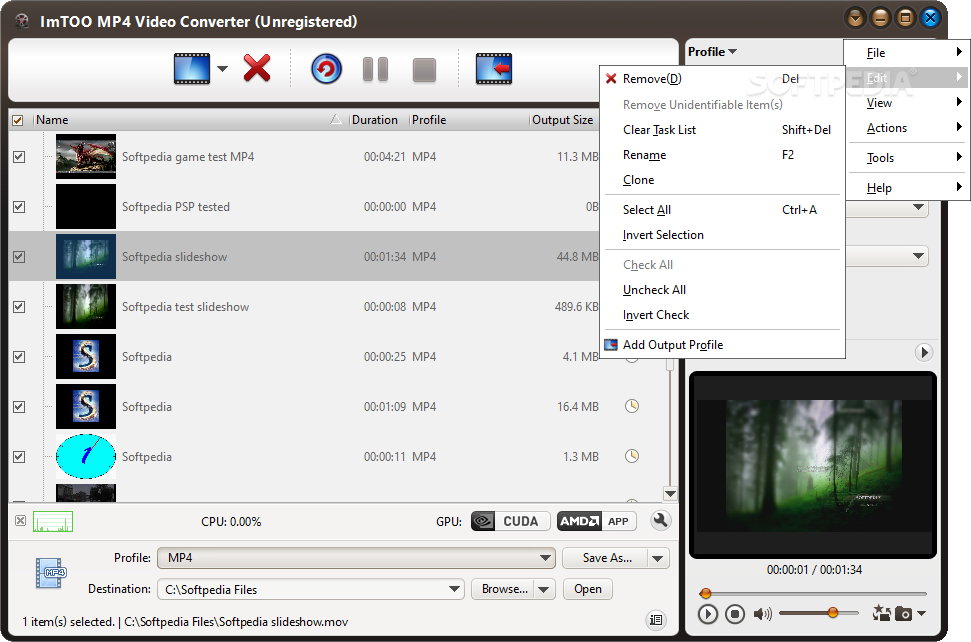Screen dimensions: 971x642
Task: Choose Remove(D) from Edit menu
Action: [x=722, y=79]
